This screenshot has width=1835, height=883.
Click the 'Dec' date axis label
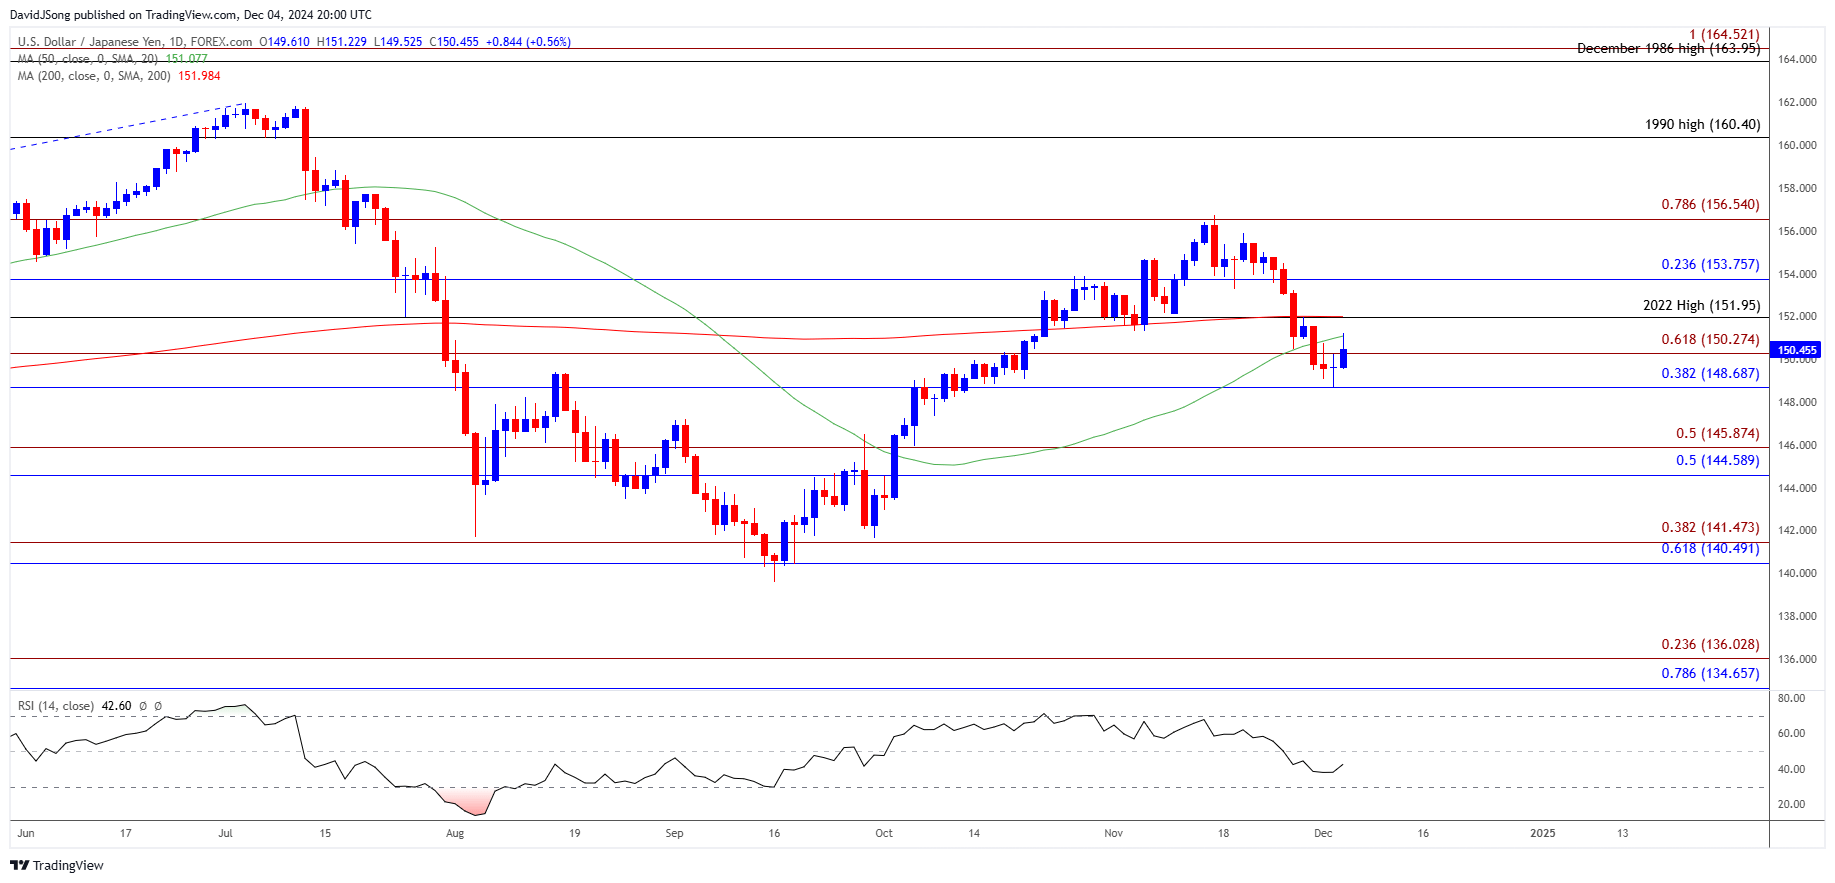1323,833
